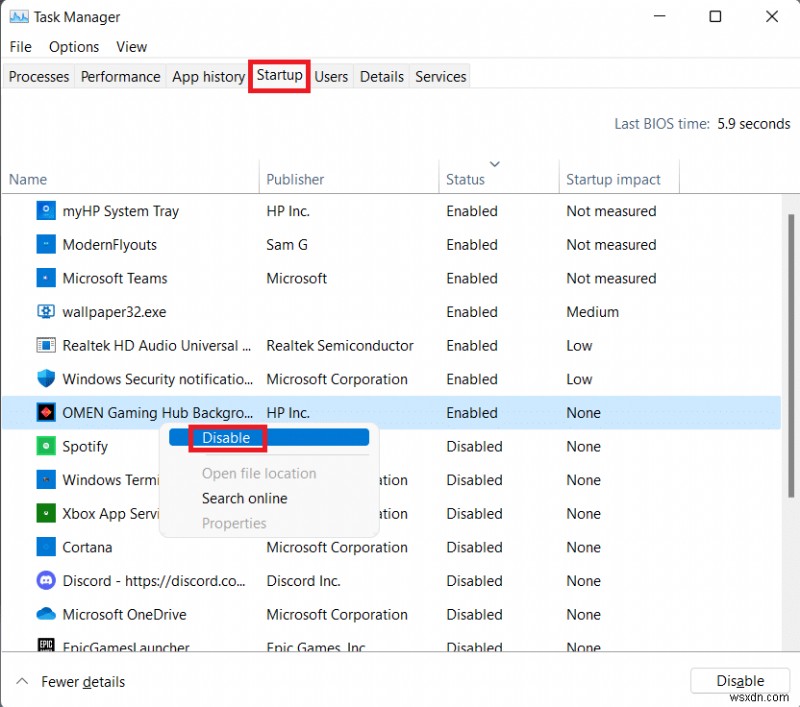Click the Microsoft Teams icon in the list
The image size is (800, 707).
click(x=44, y=278)
